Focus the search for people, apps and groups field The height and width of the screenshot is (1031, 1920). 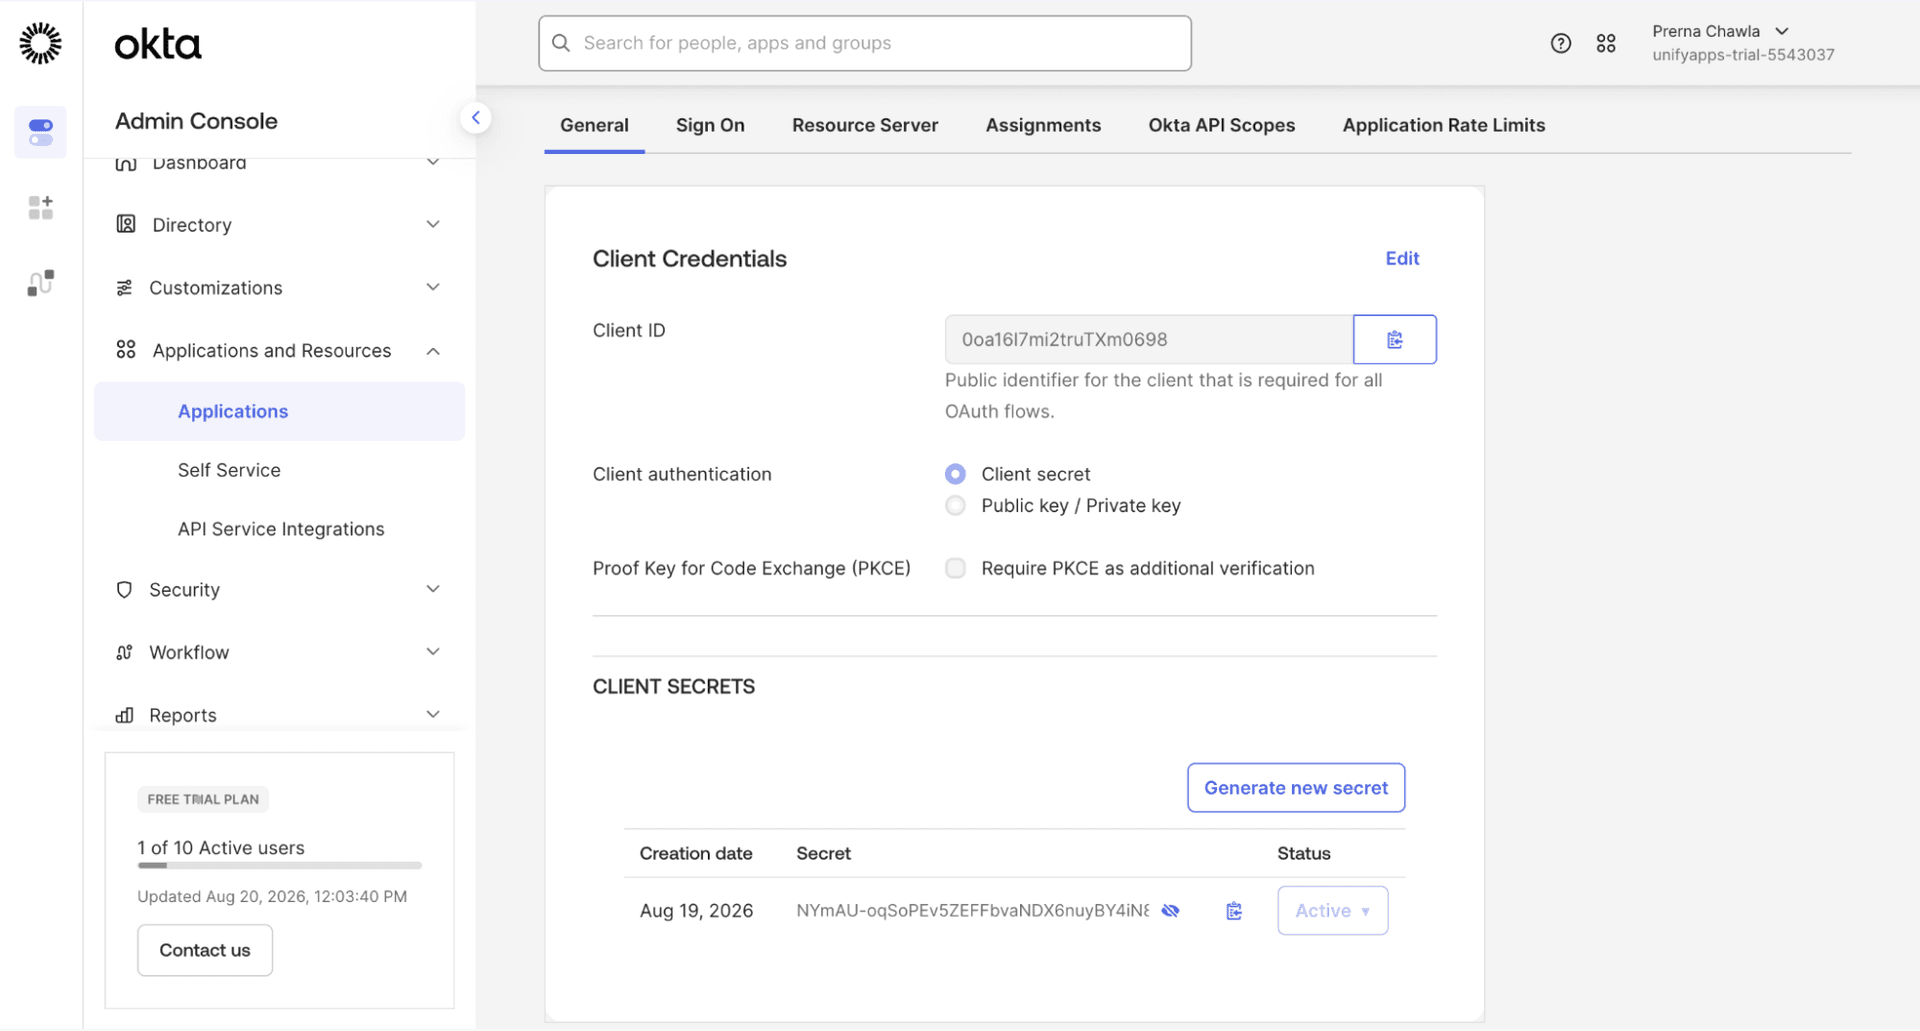click(x=865, y=43)
